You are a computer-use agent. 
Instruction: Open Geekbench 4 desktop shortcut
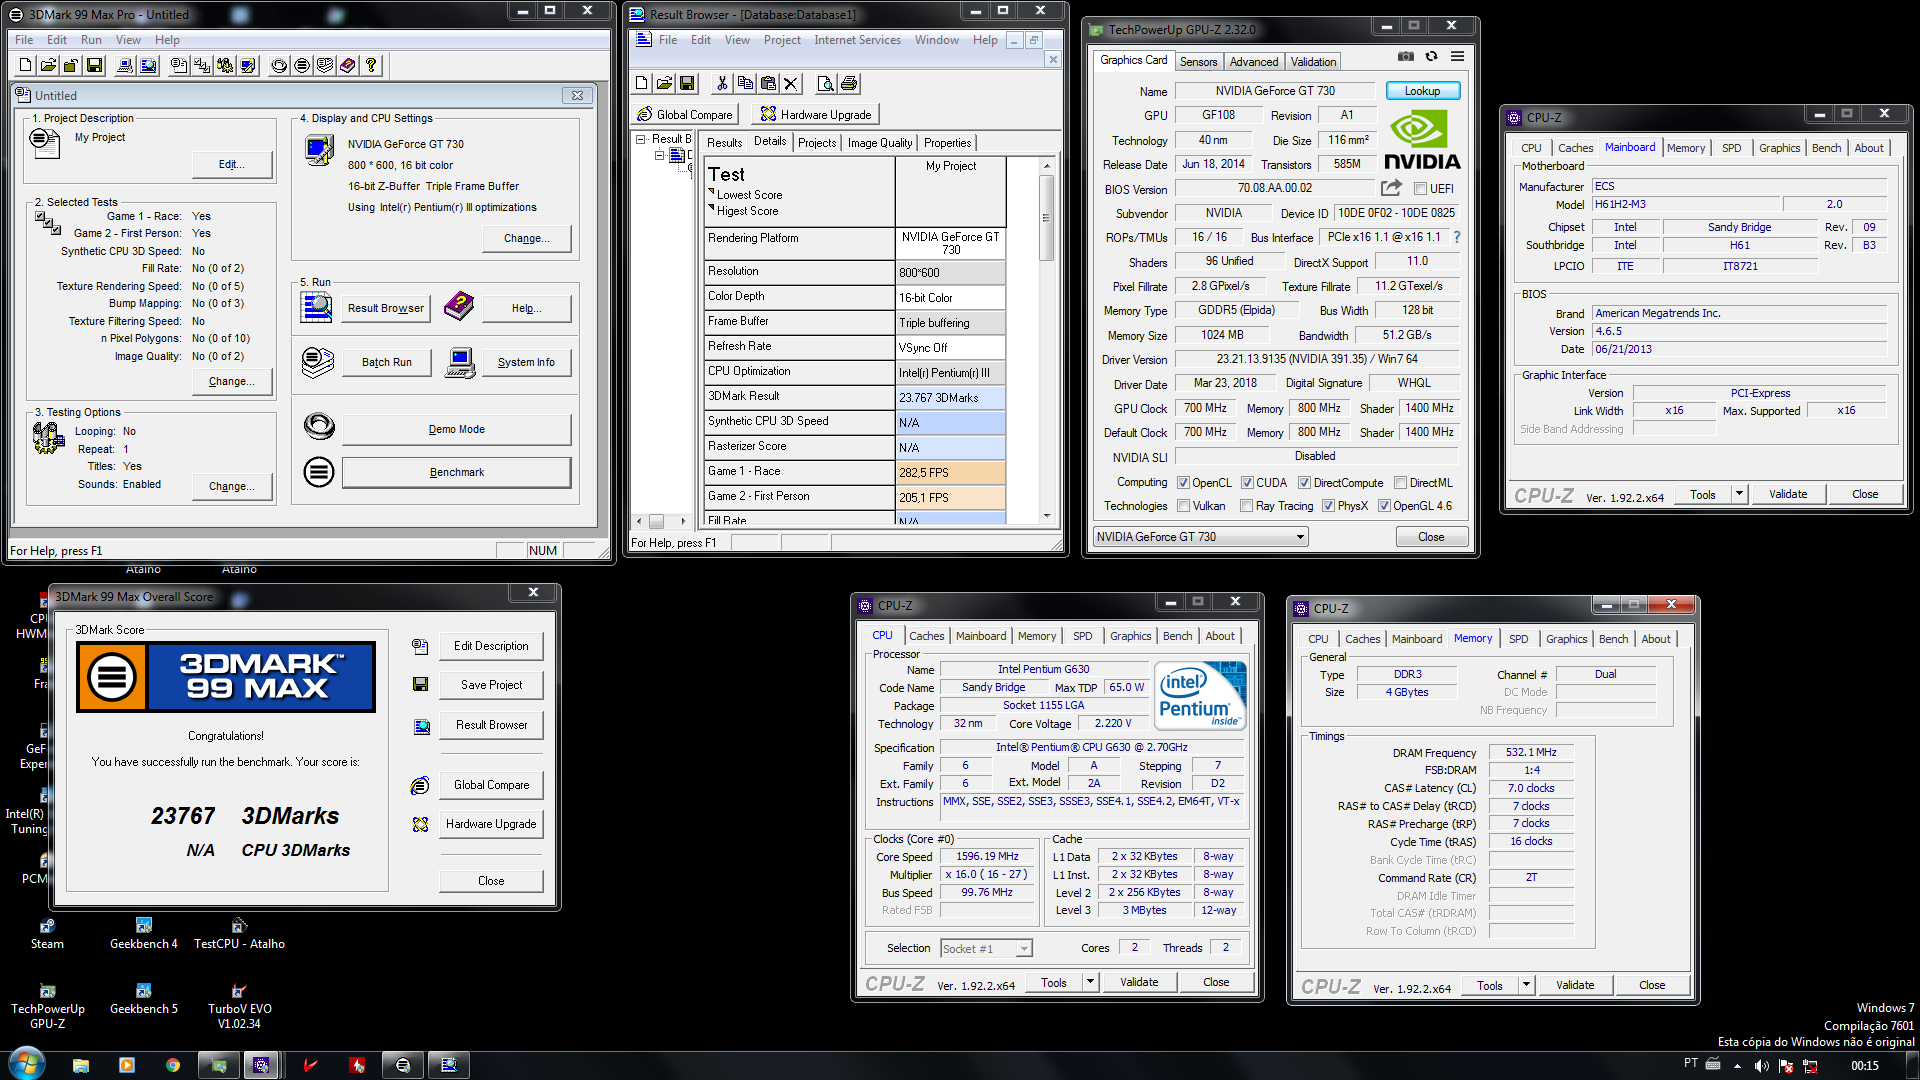click(144, 934)
